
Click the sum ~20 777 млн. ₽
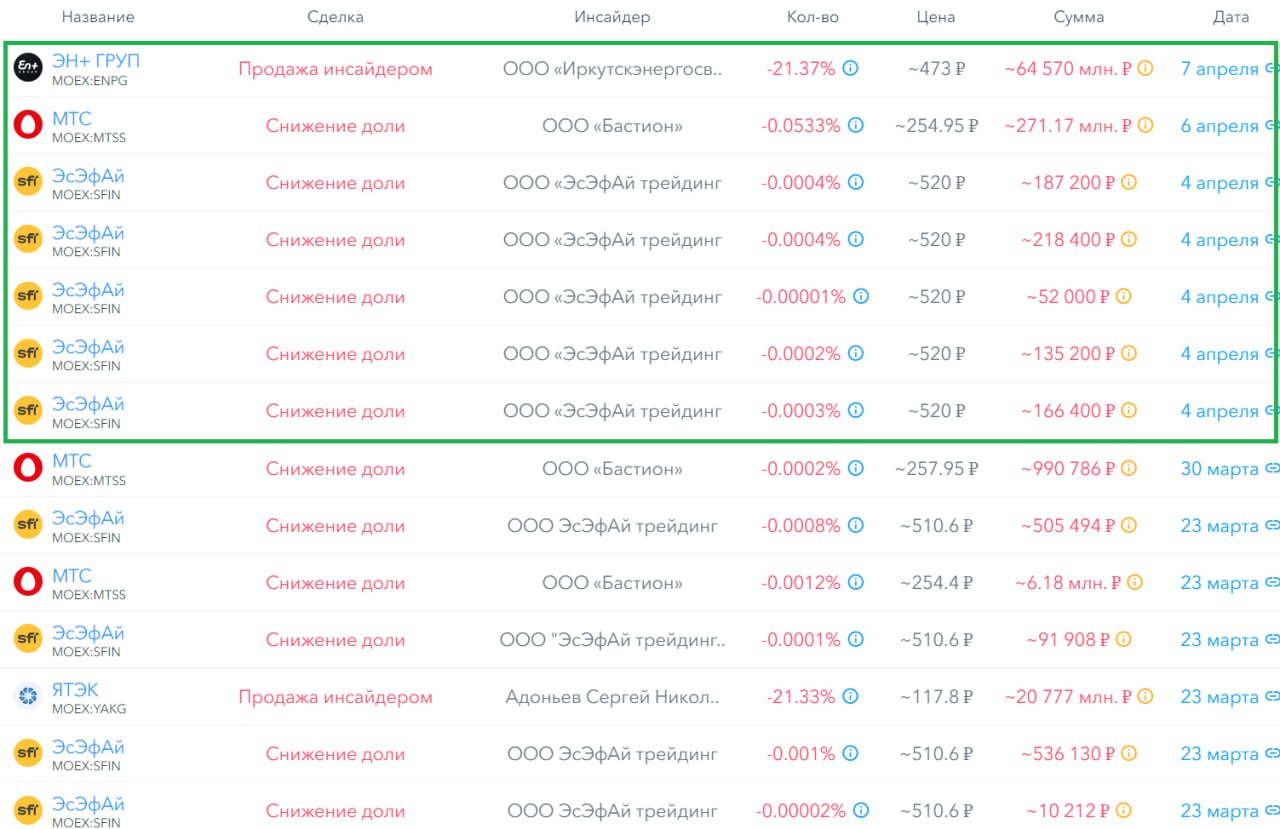(x=1068, y=697)
